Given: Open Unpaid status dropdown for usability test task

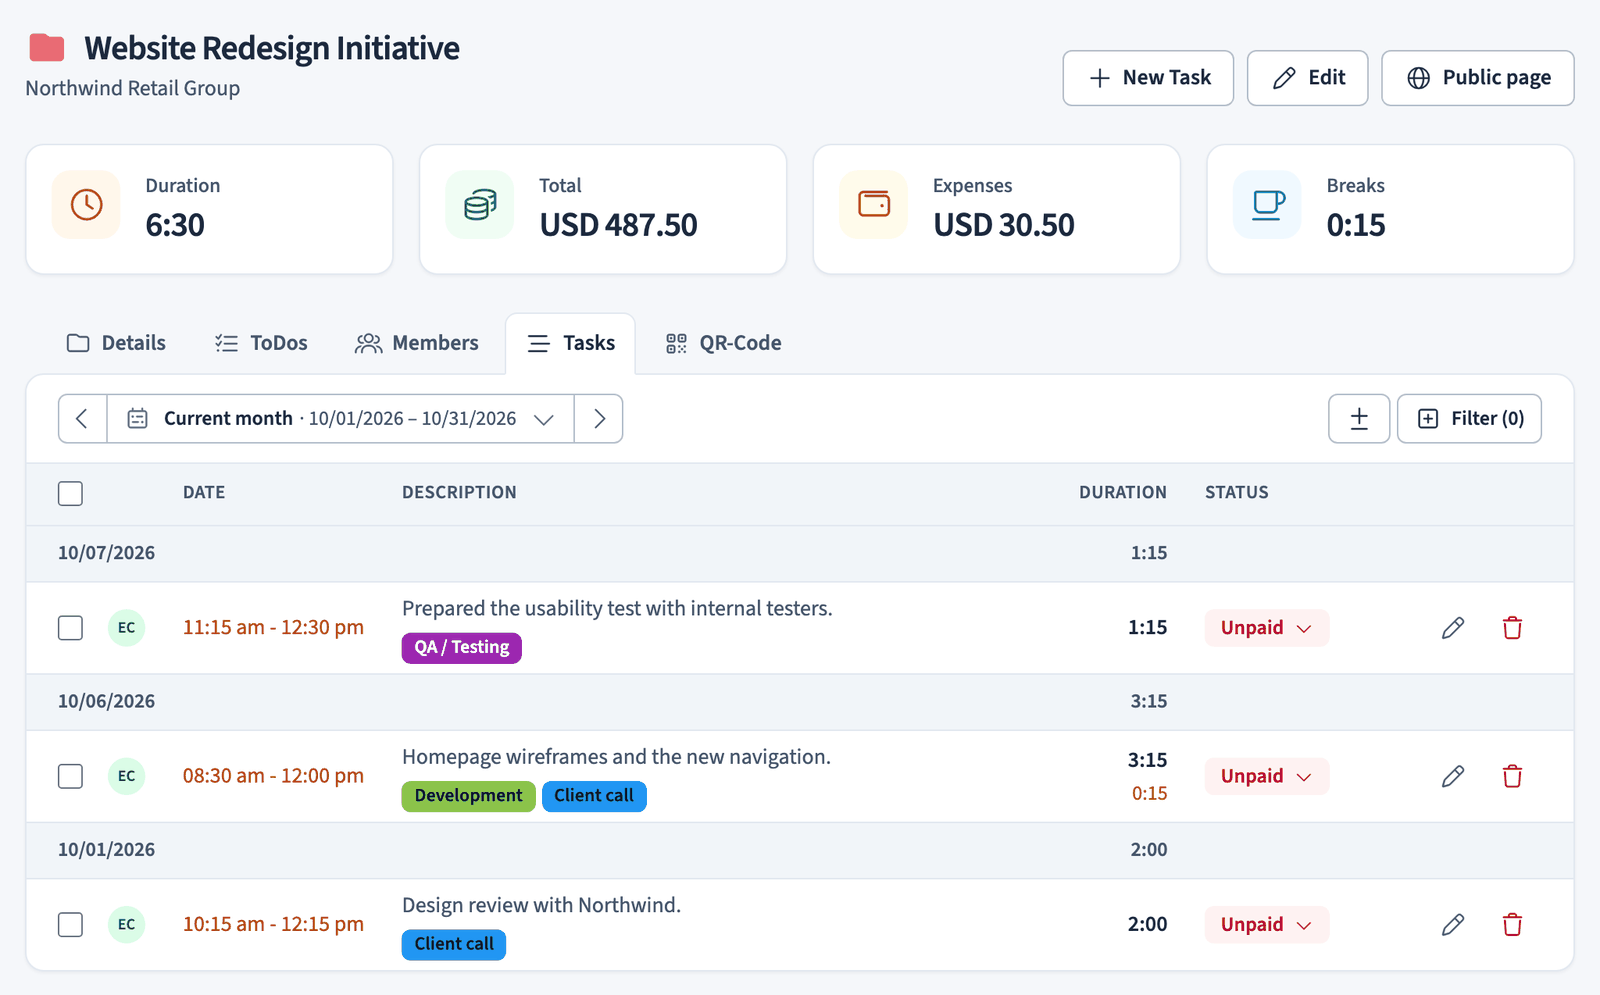Looking at the screenshot, I should (1266, 628).
